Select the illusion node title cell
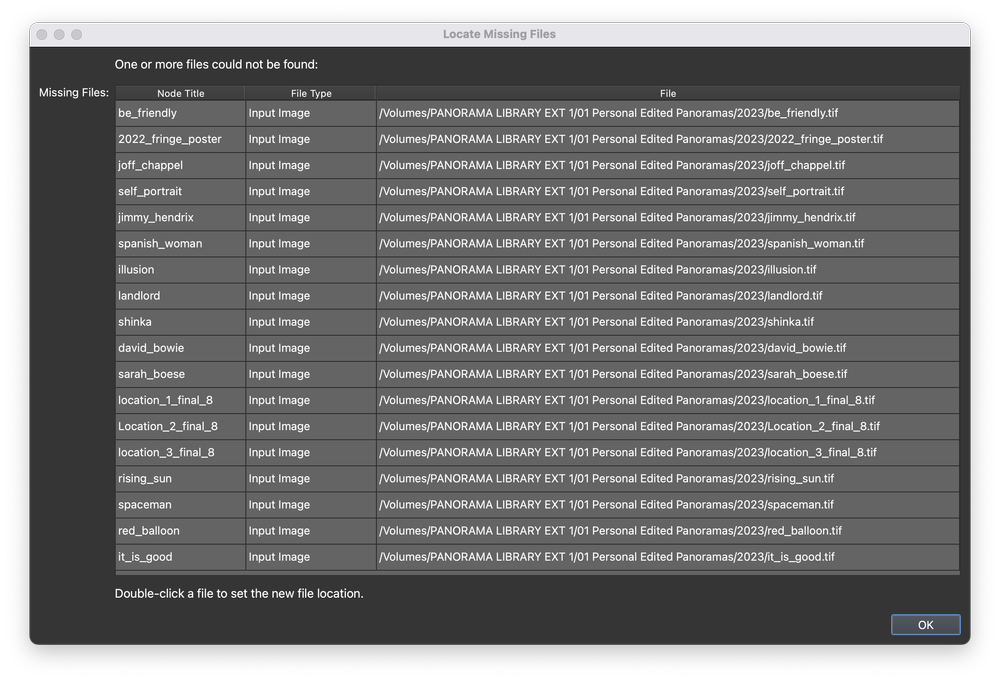 (180, 270)
